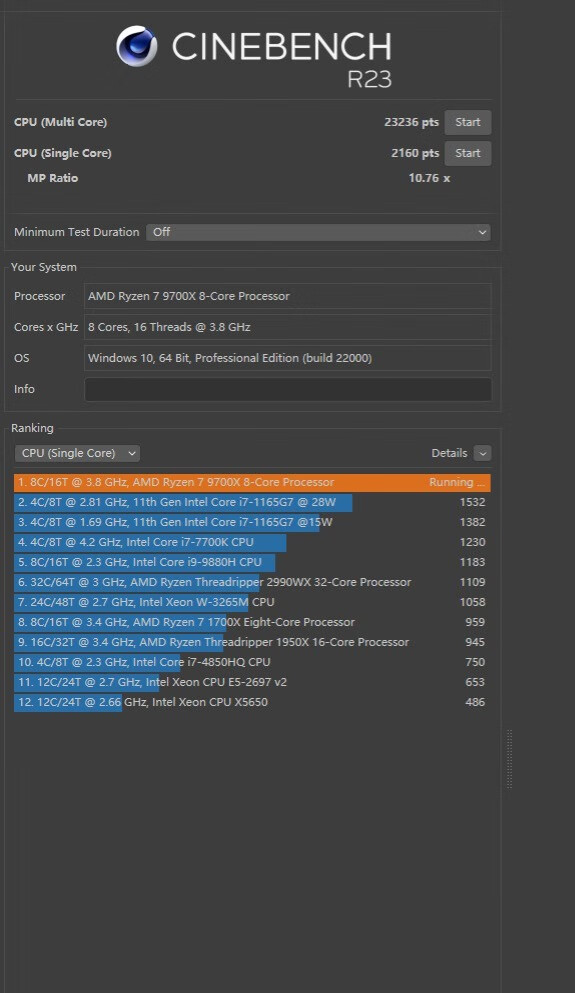Click into the Info text field

pyautogui.click(x=288, y=389)
